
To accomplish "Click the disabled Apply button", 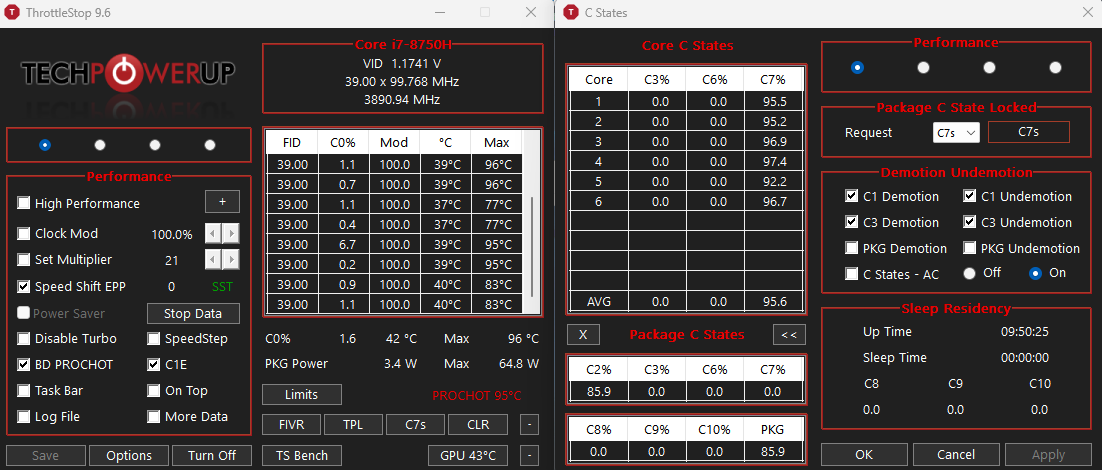I will tap(1048, 455).
